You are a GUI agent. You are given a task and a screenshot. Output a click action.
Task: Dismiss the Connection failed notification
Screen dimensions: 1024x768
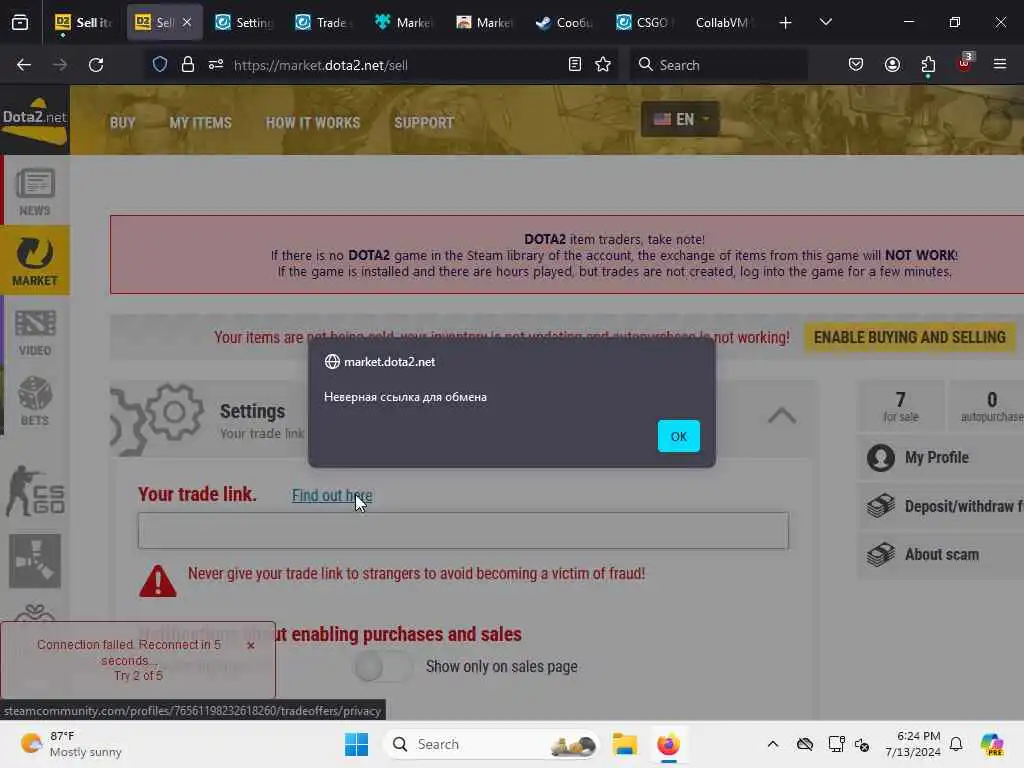point(251,645)
